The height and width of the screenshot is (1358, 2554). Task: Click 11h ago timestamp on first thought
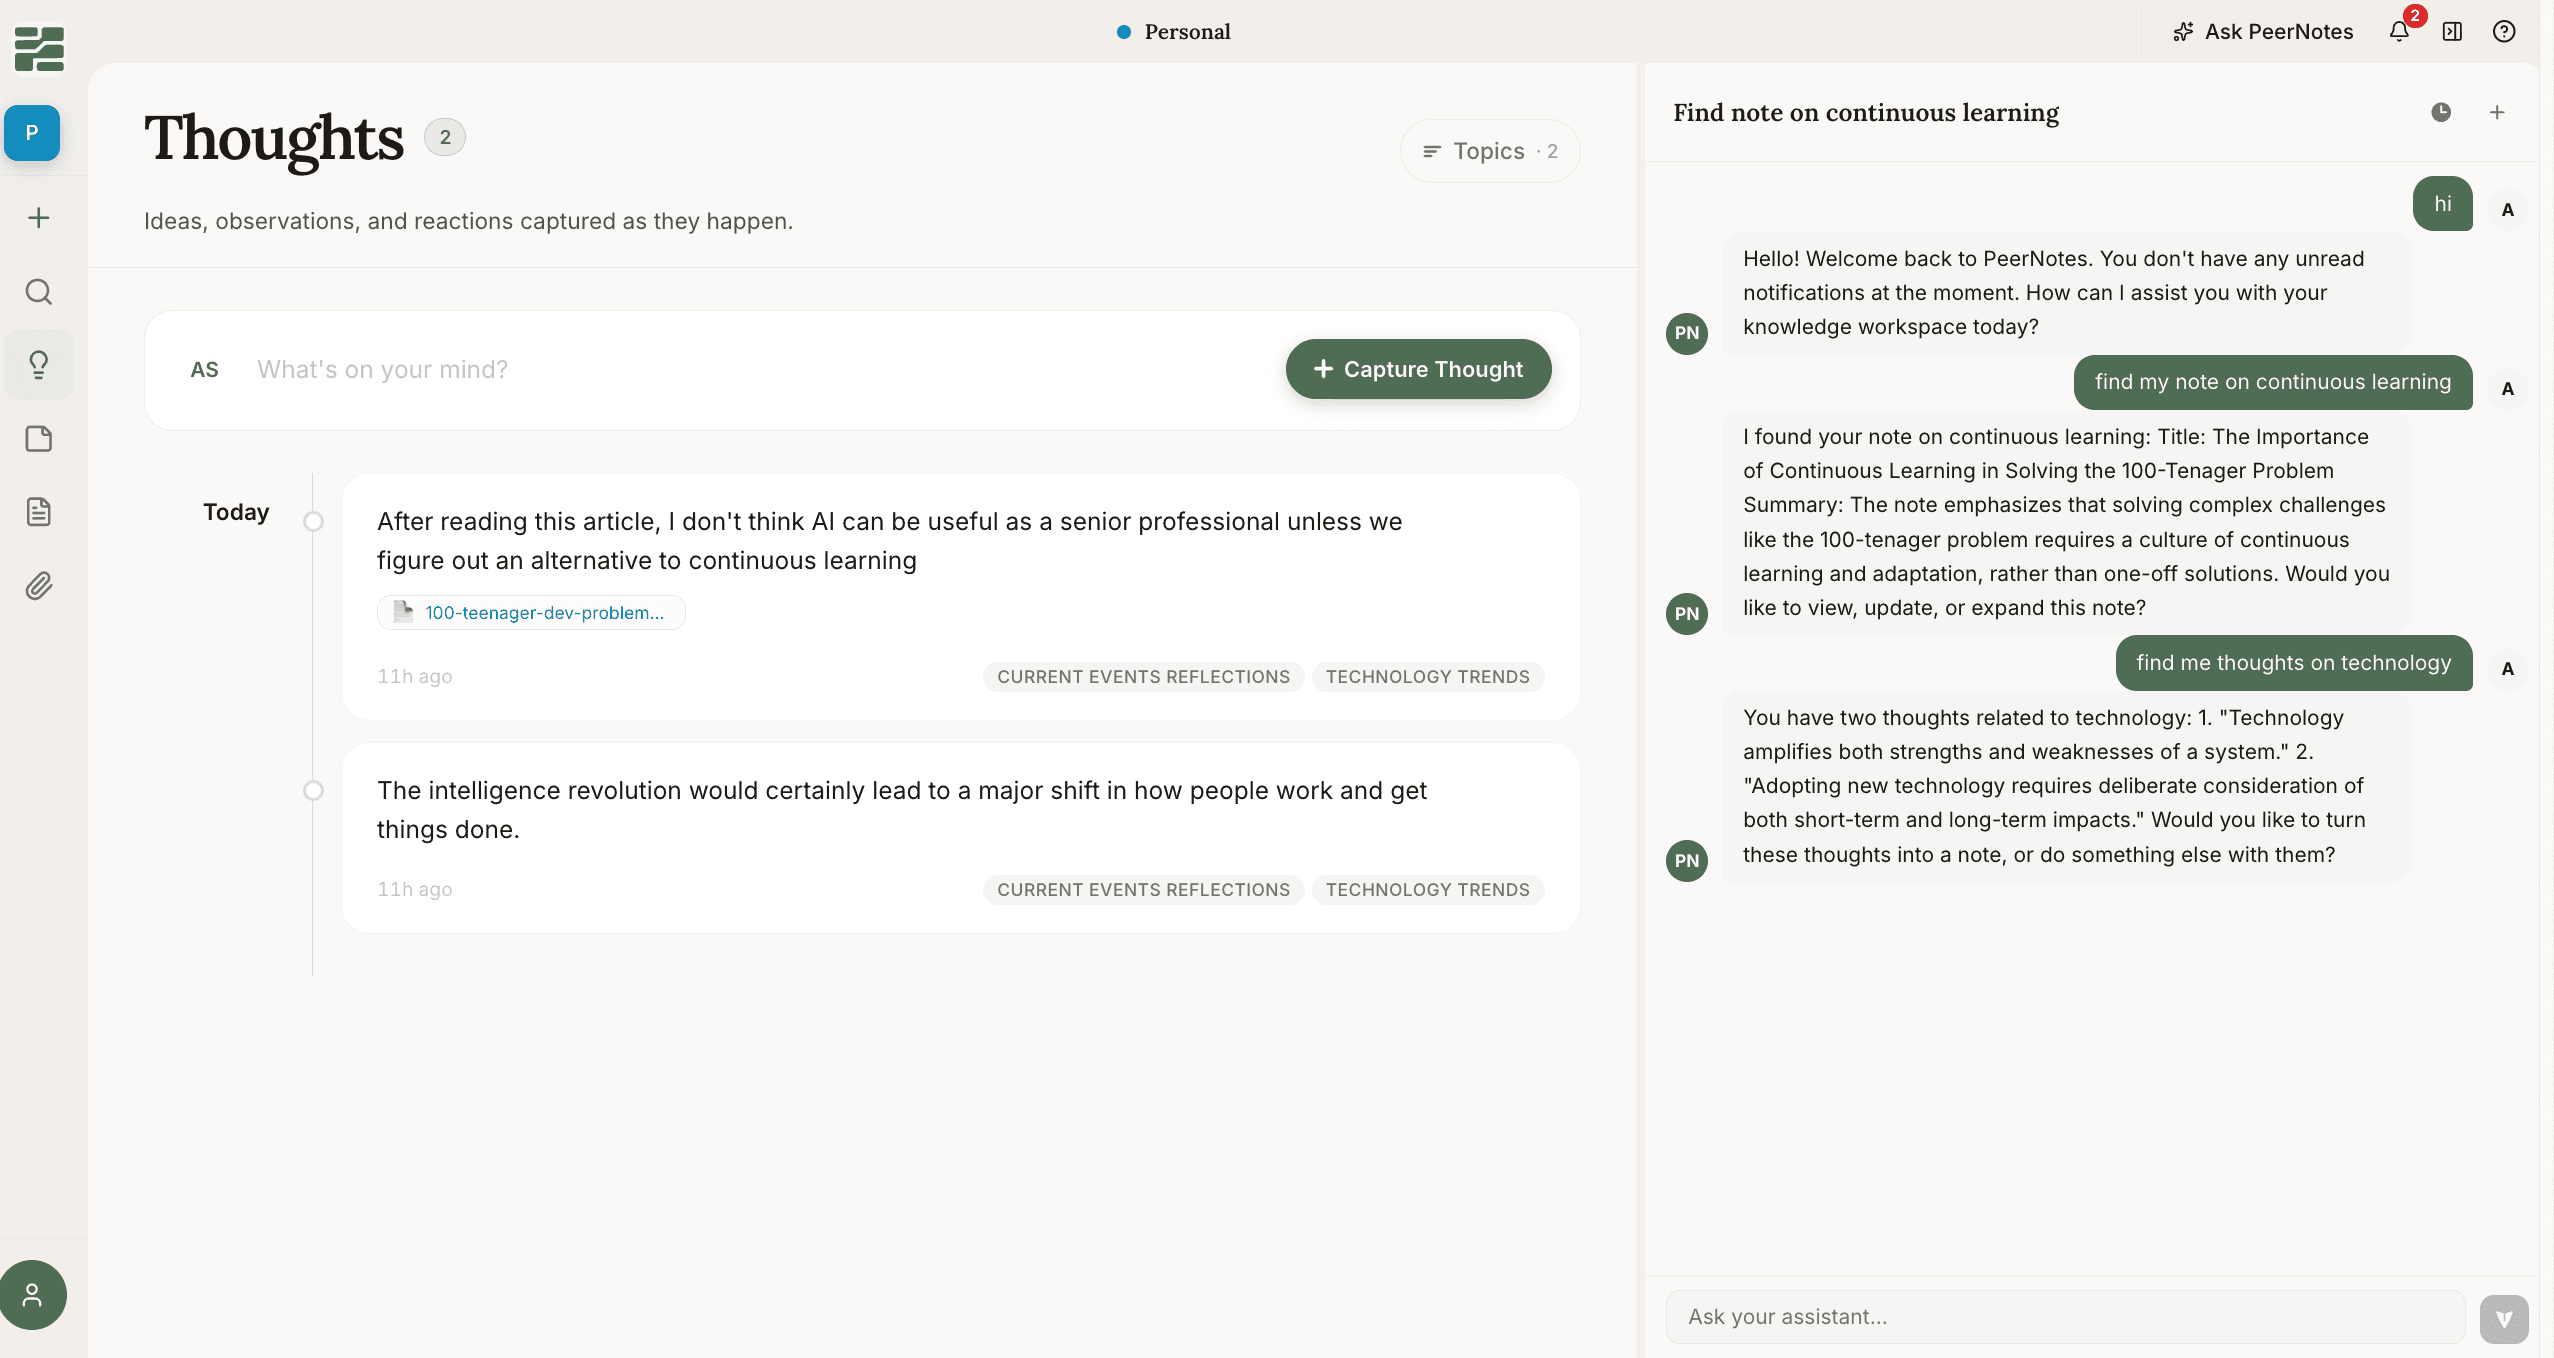415,676
